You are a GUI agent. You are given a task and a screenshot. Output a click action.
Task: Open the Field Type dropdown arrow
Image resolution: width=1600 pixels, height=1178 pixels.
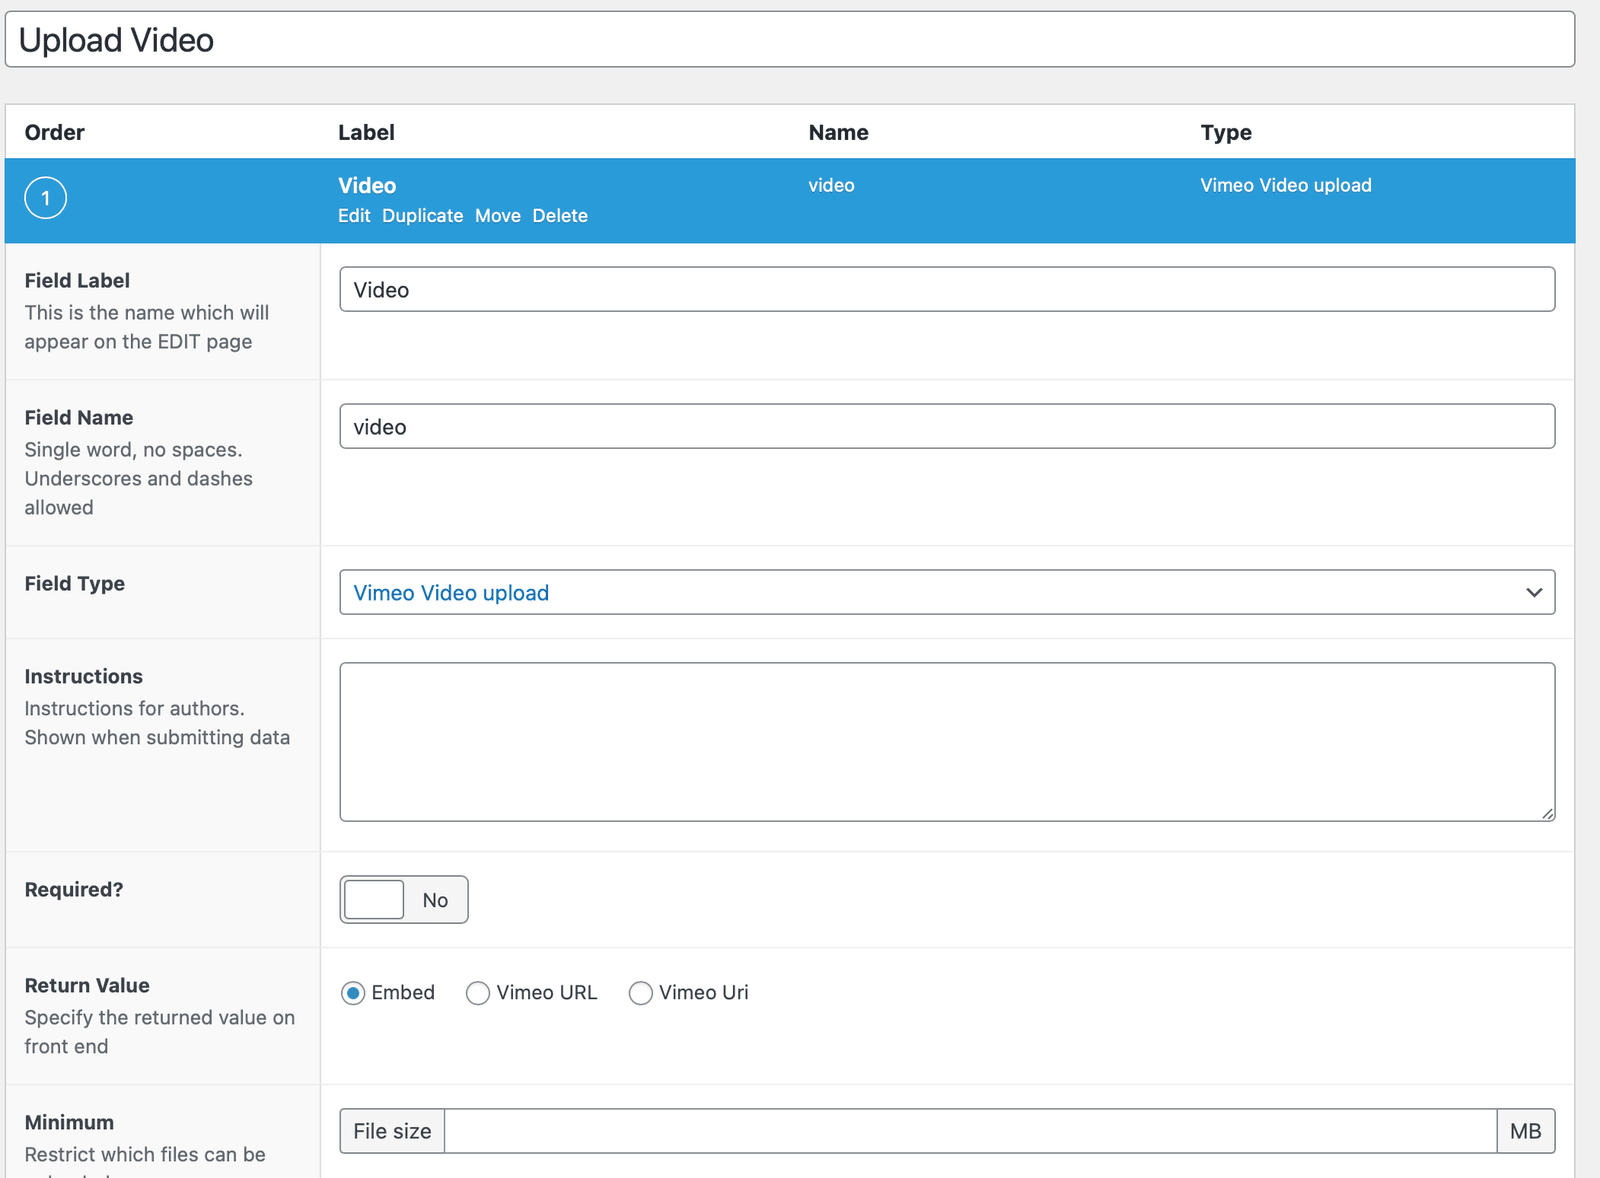pyautogui.click(x=1534, y=592)
